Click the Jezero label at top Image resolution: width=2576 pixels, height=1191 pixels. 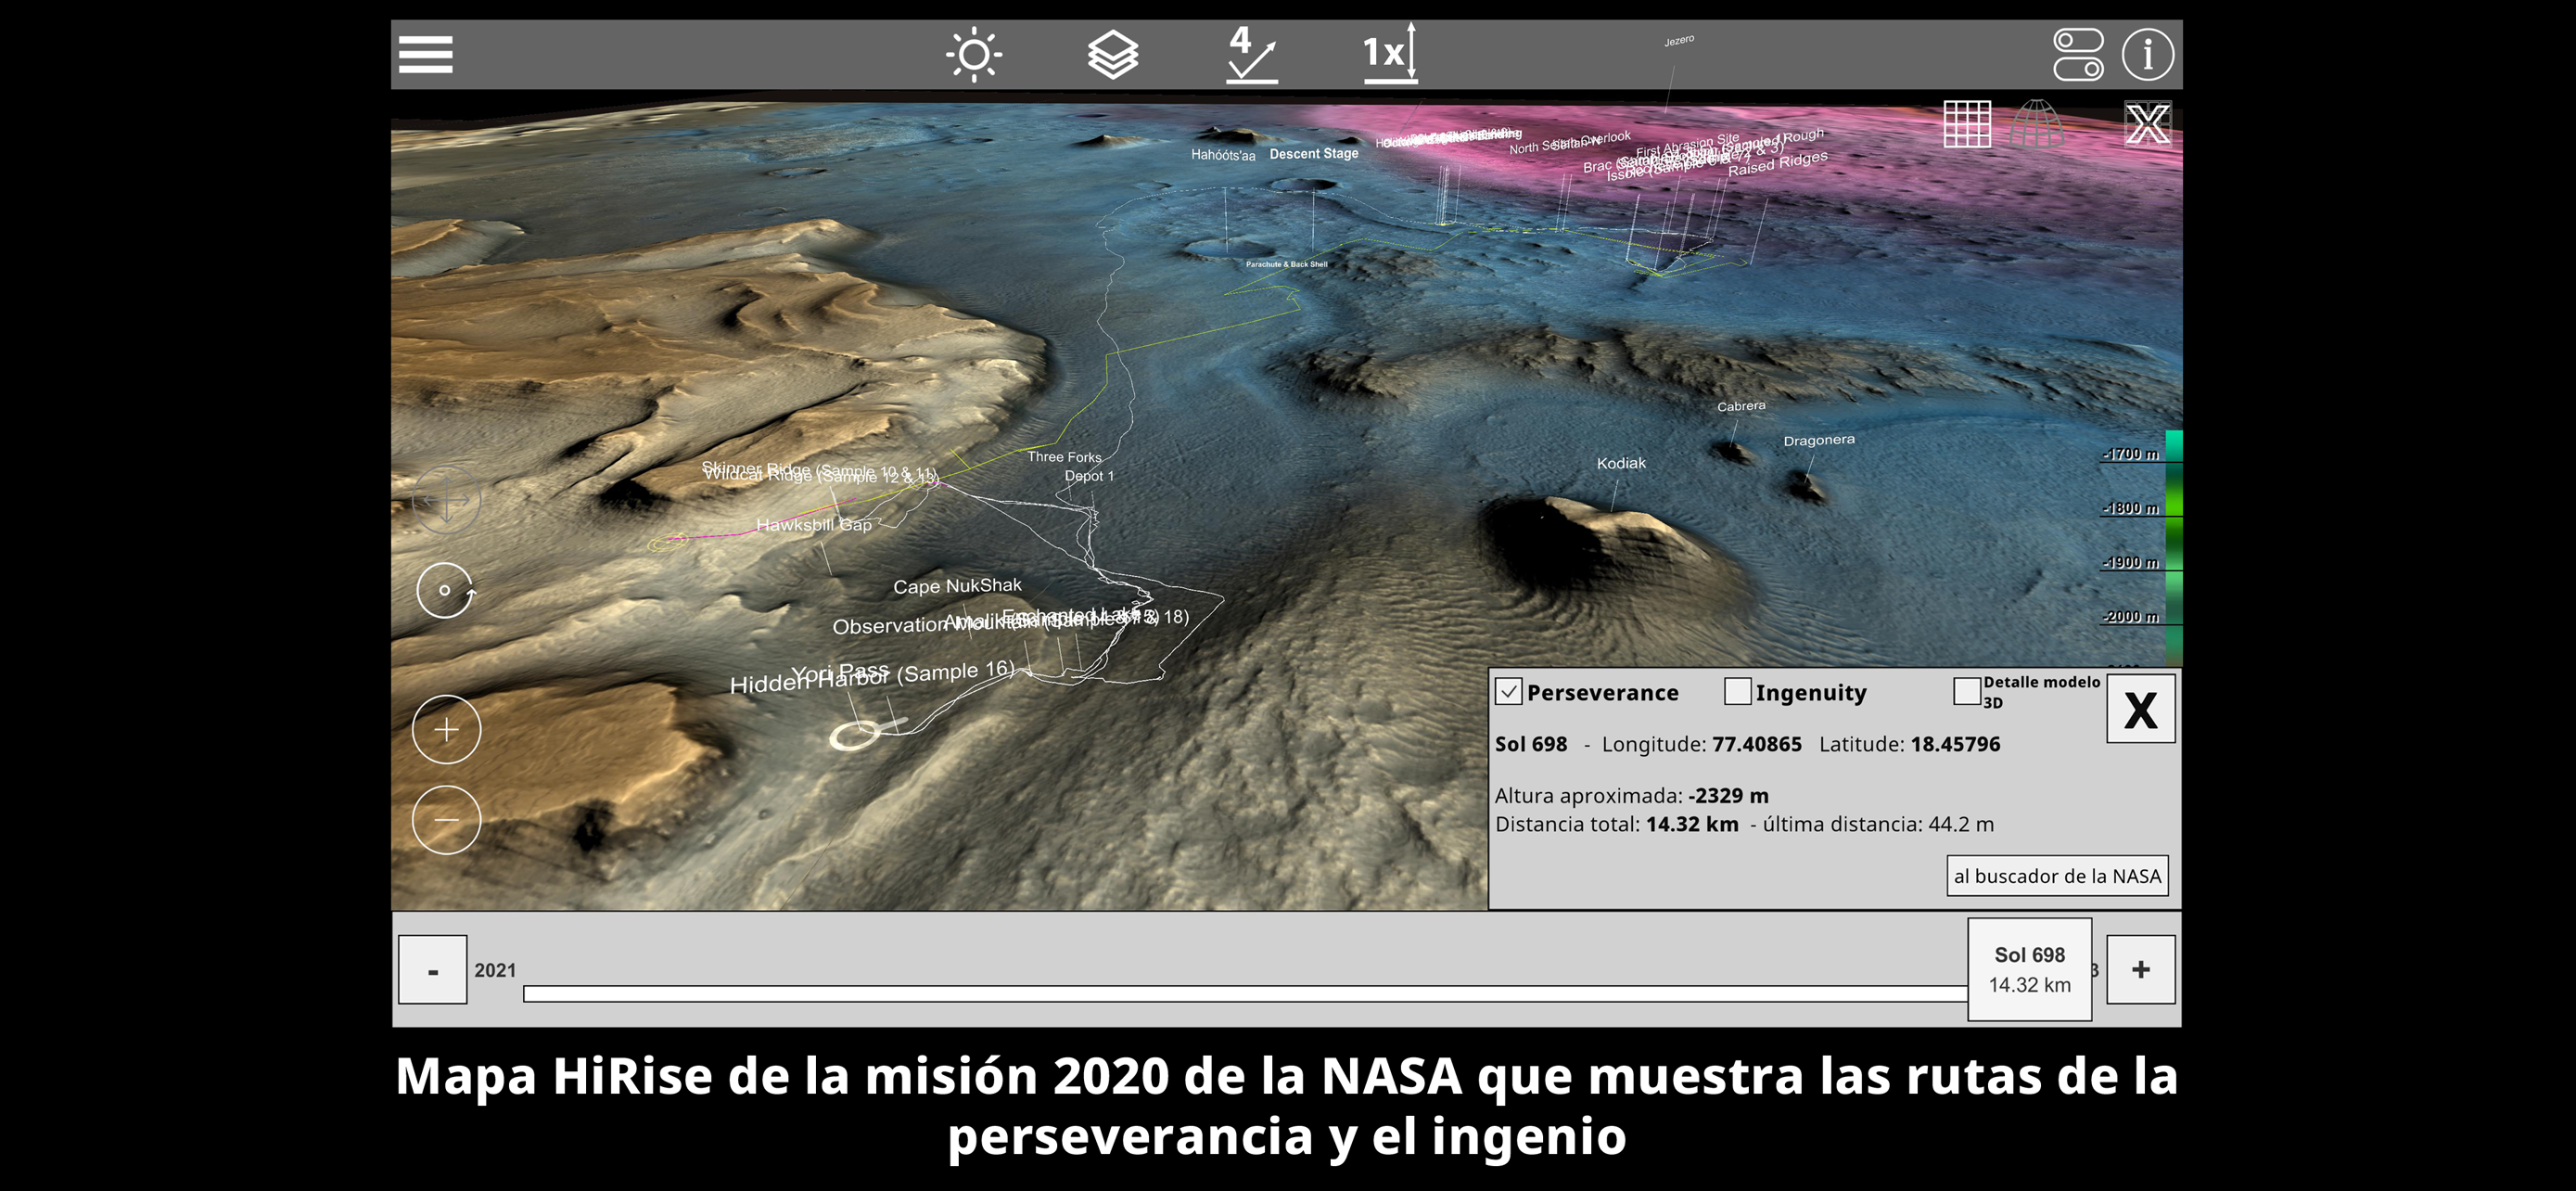1679,40
